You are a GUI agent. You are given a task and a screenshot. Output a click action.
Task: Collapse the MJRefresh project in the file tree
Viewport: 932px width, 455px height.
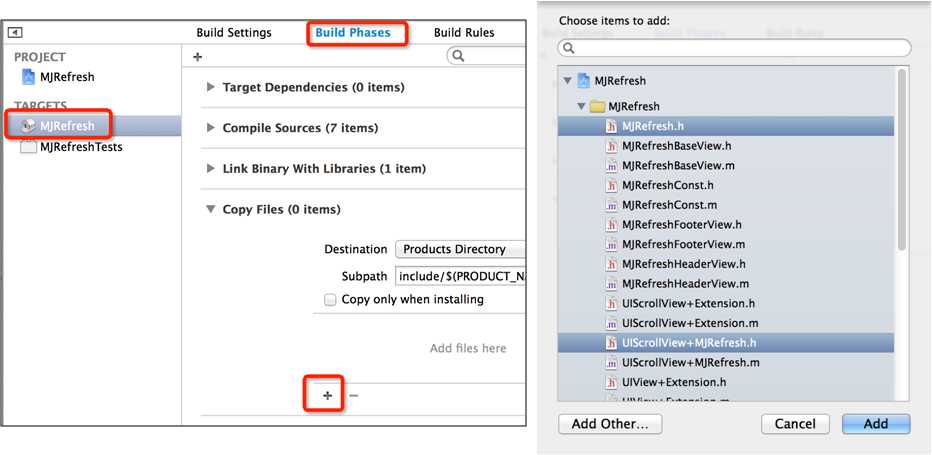(567, 81)
